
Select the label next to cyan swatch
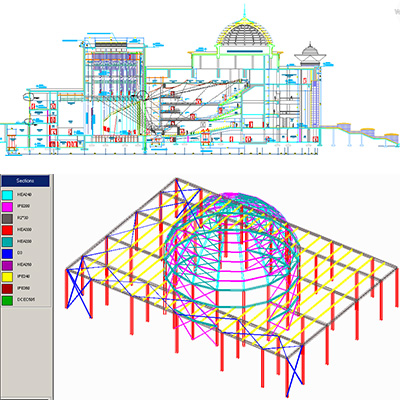[x=24, y=195]
